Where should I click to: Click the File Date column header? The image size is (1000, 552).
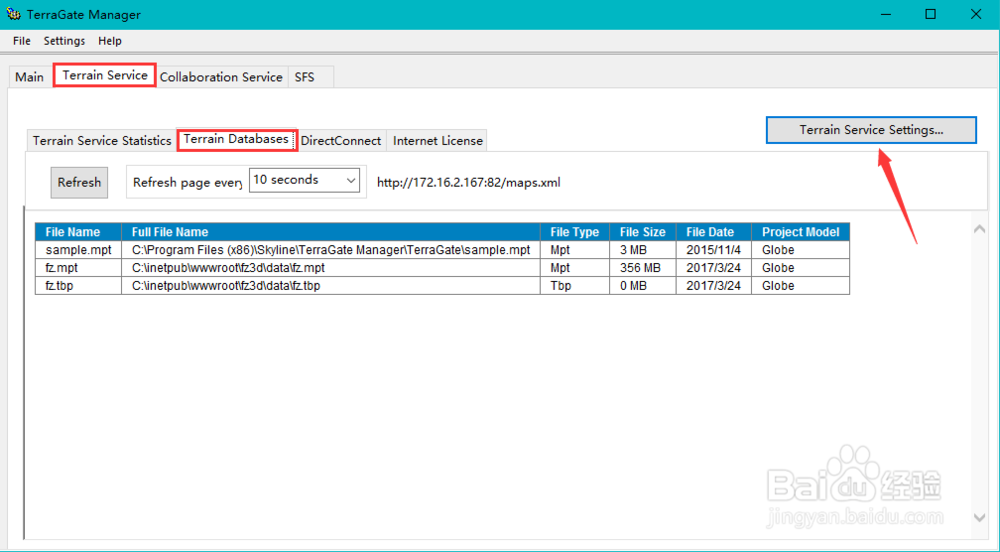point(714,232)
